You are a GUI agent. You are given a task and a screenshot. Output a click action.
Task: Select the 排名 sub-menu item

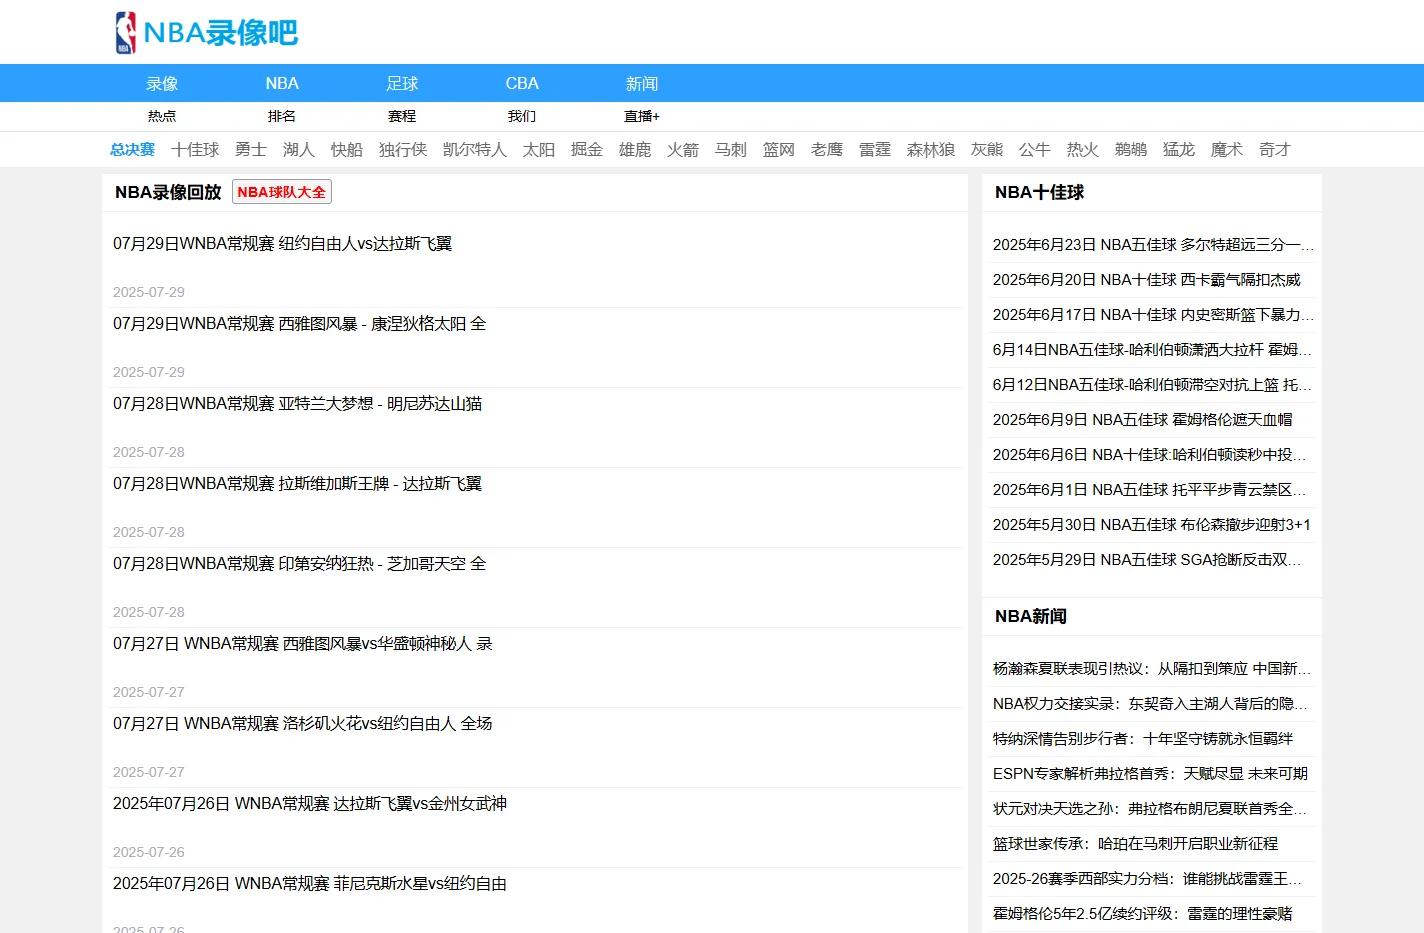click(x=282, y=116)
